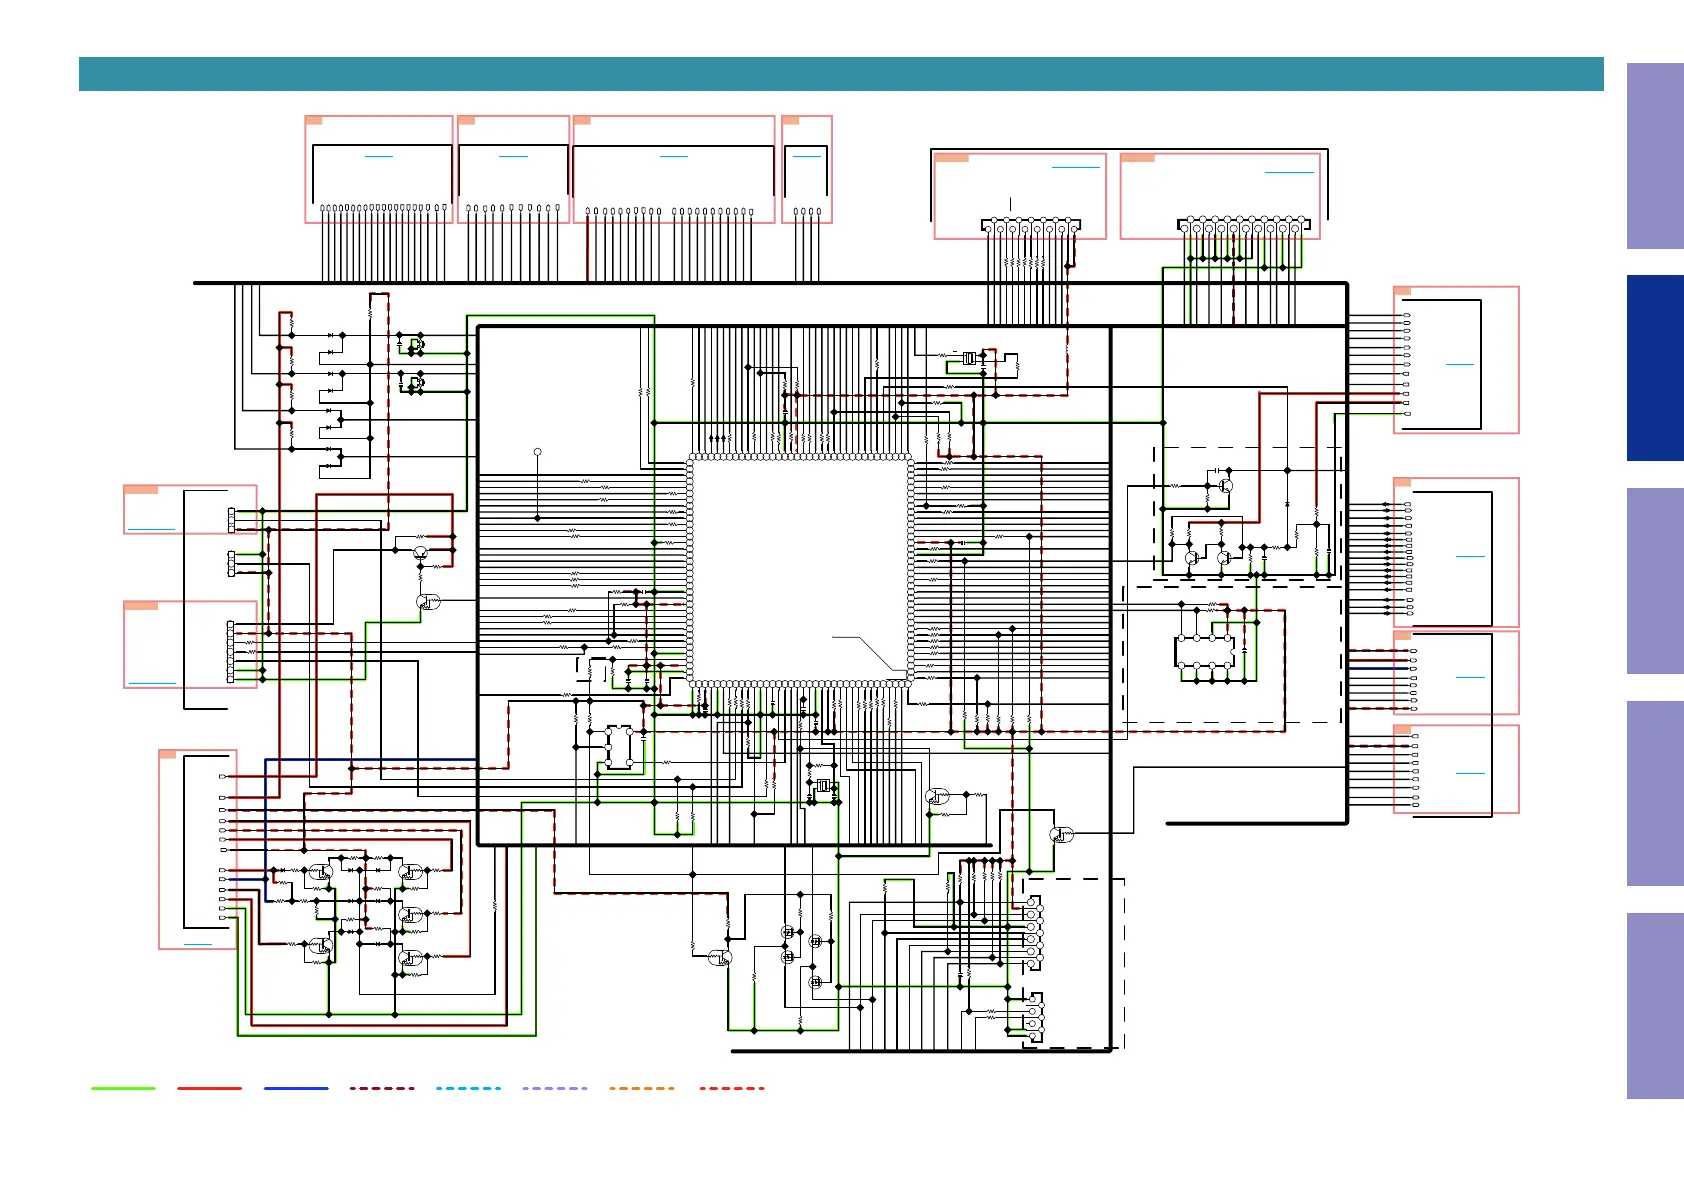
Task: Follow the blue link in the leftmost top connector box
Action: [379, 156]
